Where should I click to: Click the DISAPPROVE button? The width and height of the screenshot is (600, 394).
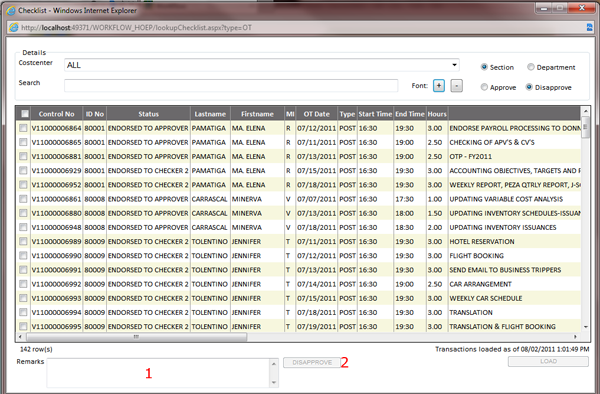click(312, 362)
